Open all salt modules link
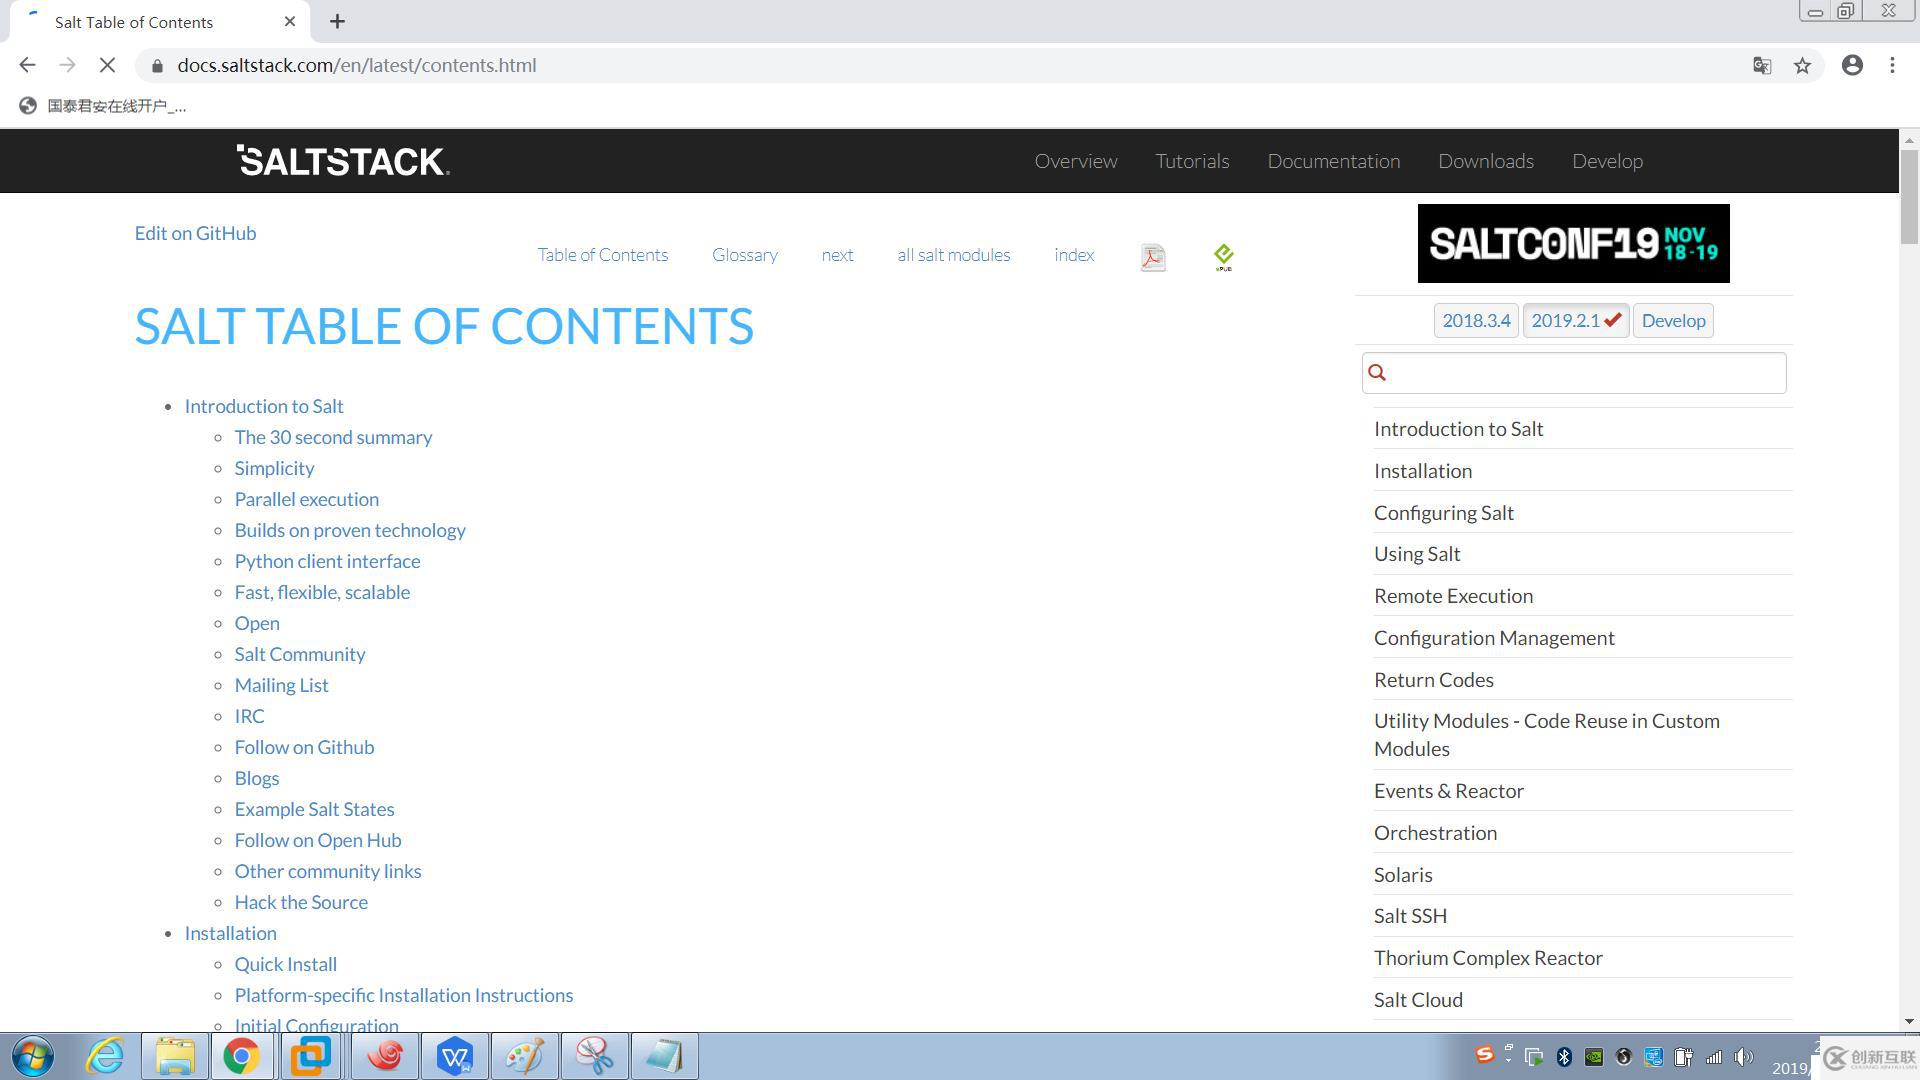 953,255
